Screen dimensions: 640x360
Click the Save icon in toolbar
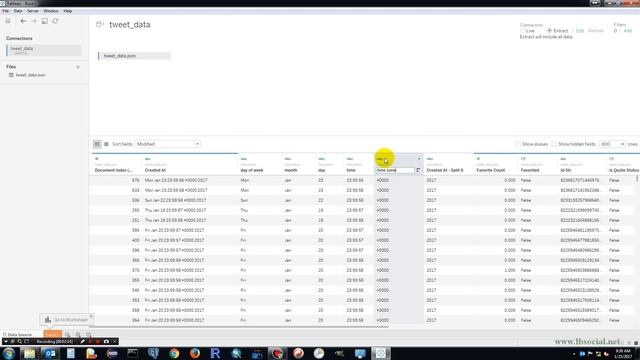click(x=44, y=21)
